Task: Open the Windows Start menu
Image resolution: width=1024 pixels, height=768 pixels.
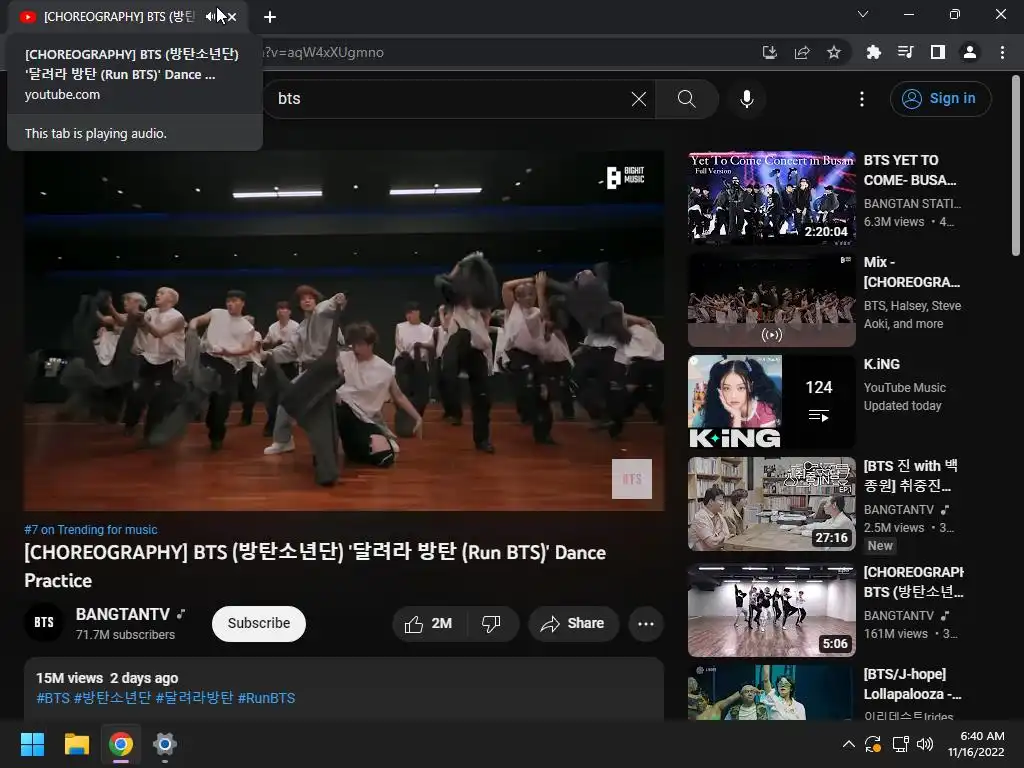Action: pyautogui.click(x=32, y=744)
